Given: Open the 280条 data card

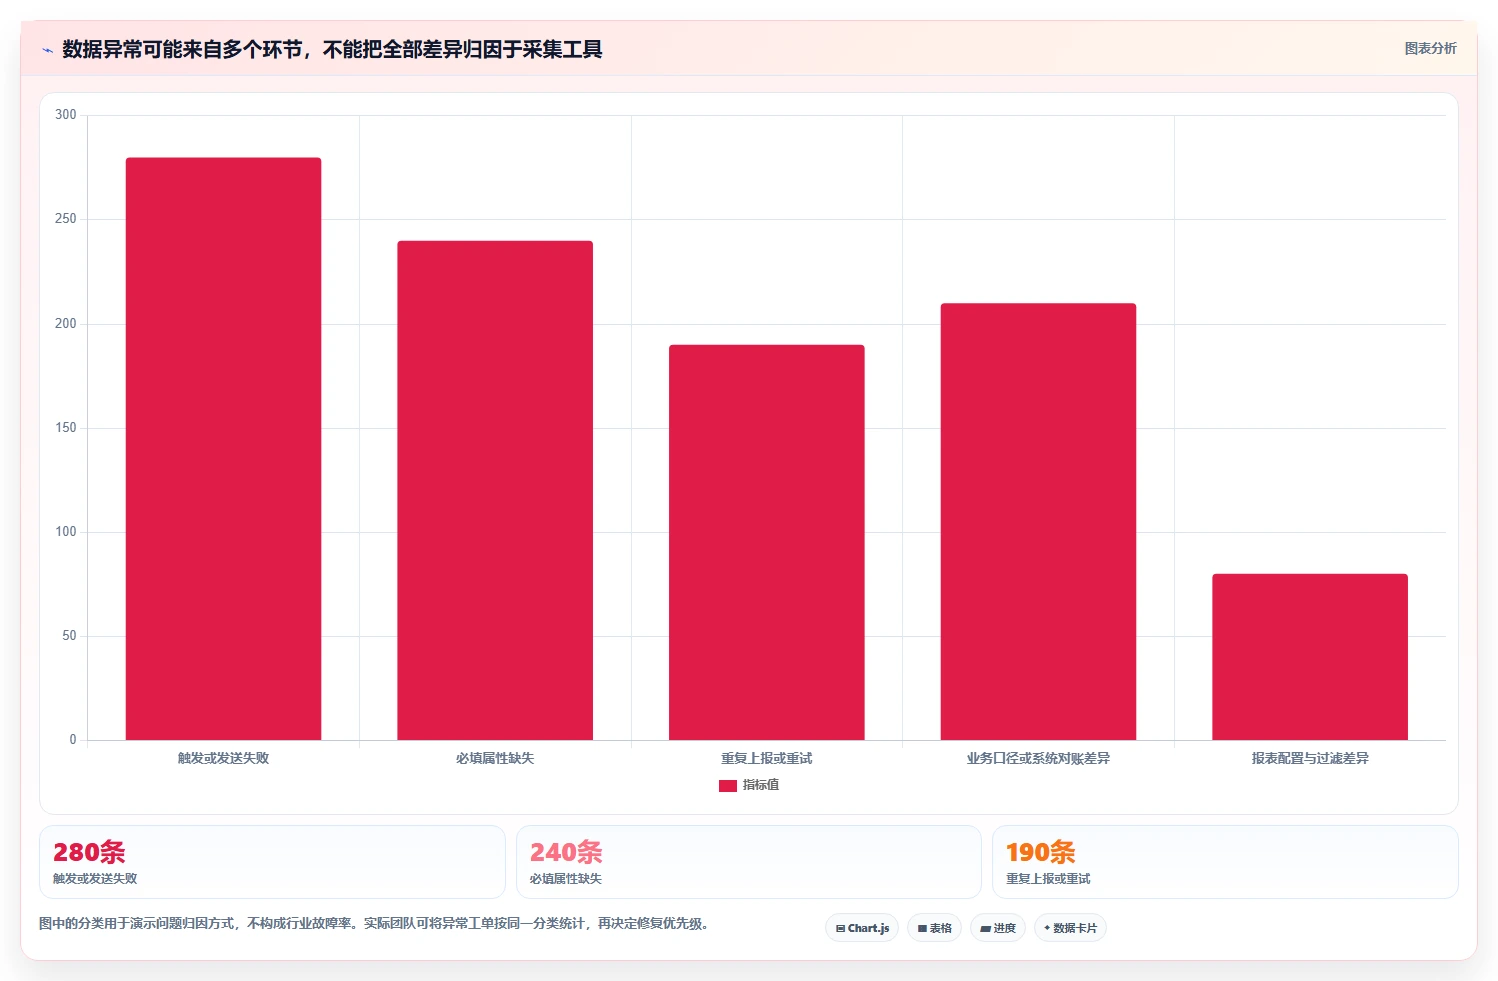Looking at the screenshot, I should point(272,862).
